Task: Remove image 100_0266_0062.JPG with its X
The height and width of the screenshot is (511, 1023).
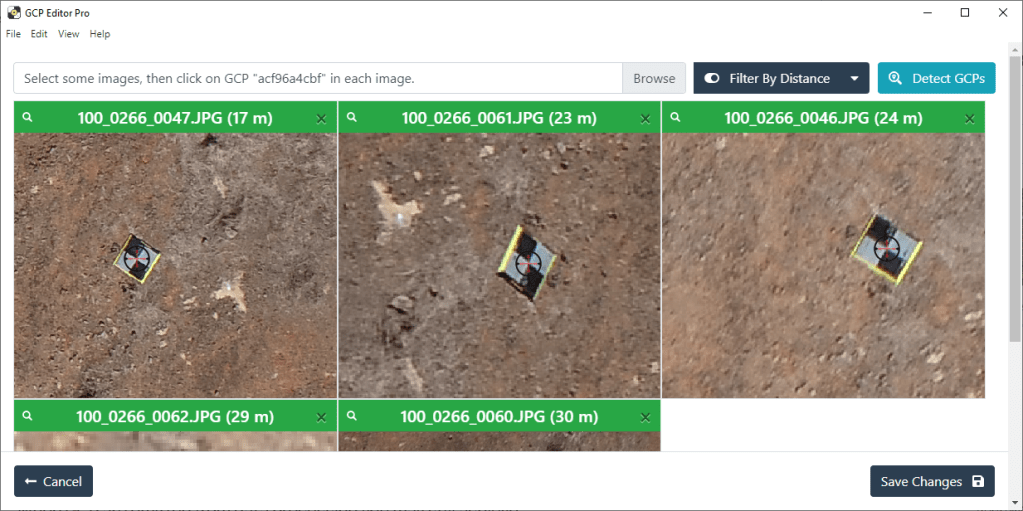Action: click(x=321, y=417)
